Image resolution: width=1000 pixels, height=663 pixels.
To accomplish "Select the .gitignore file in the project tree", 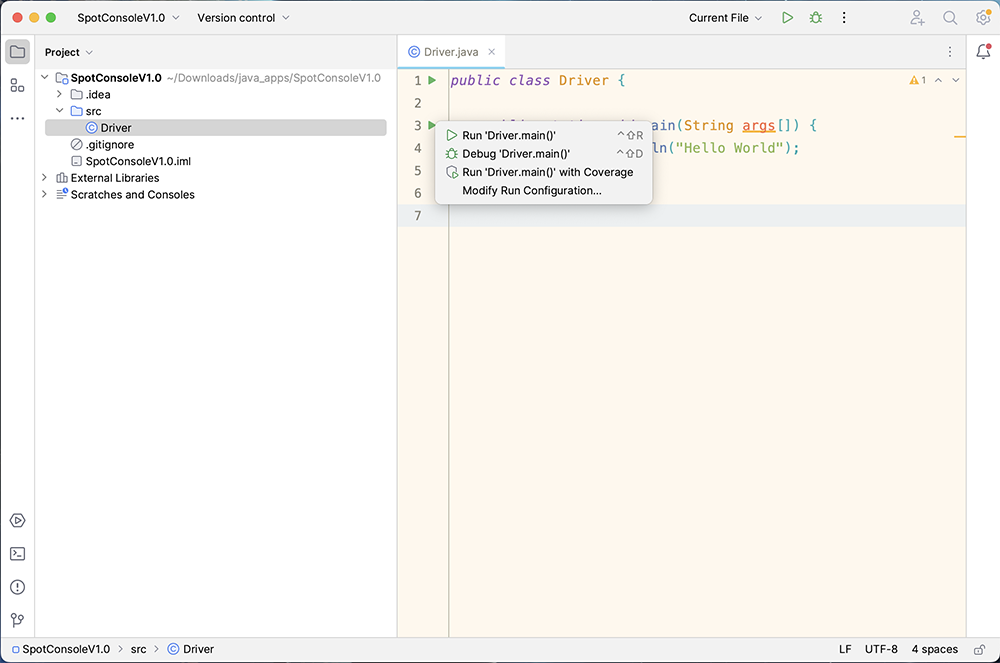I will point(109,145).
